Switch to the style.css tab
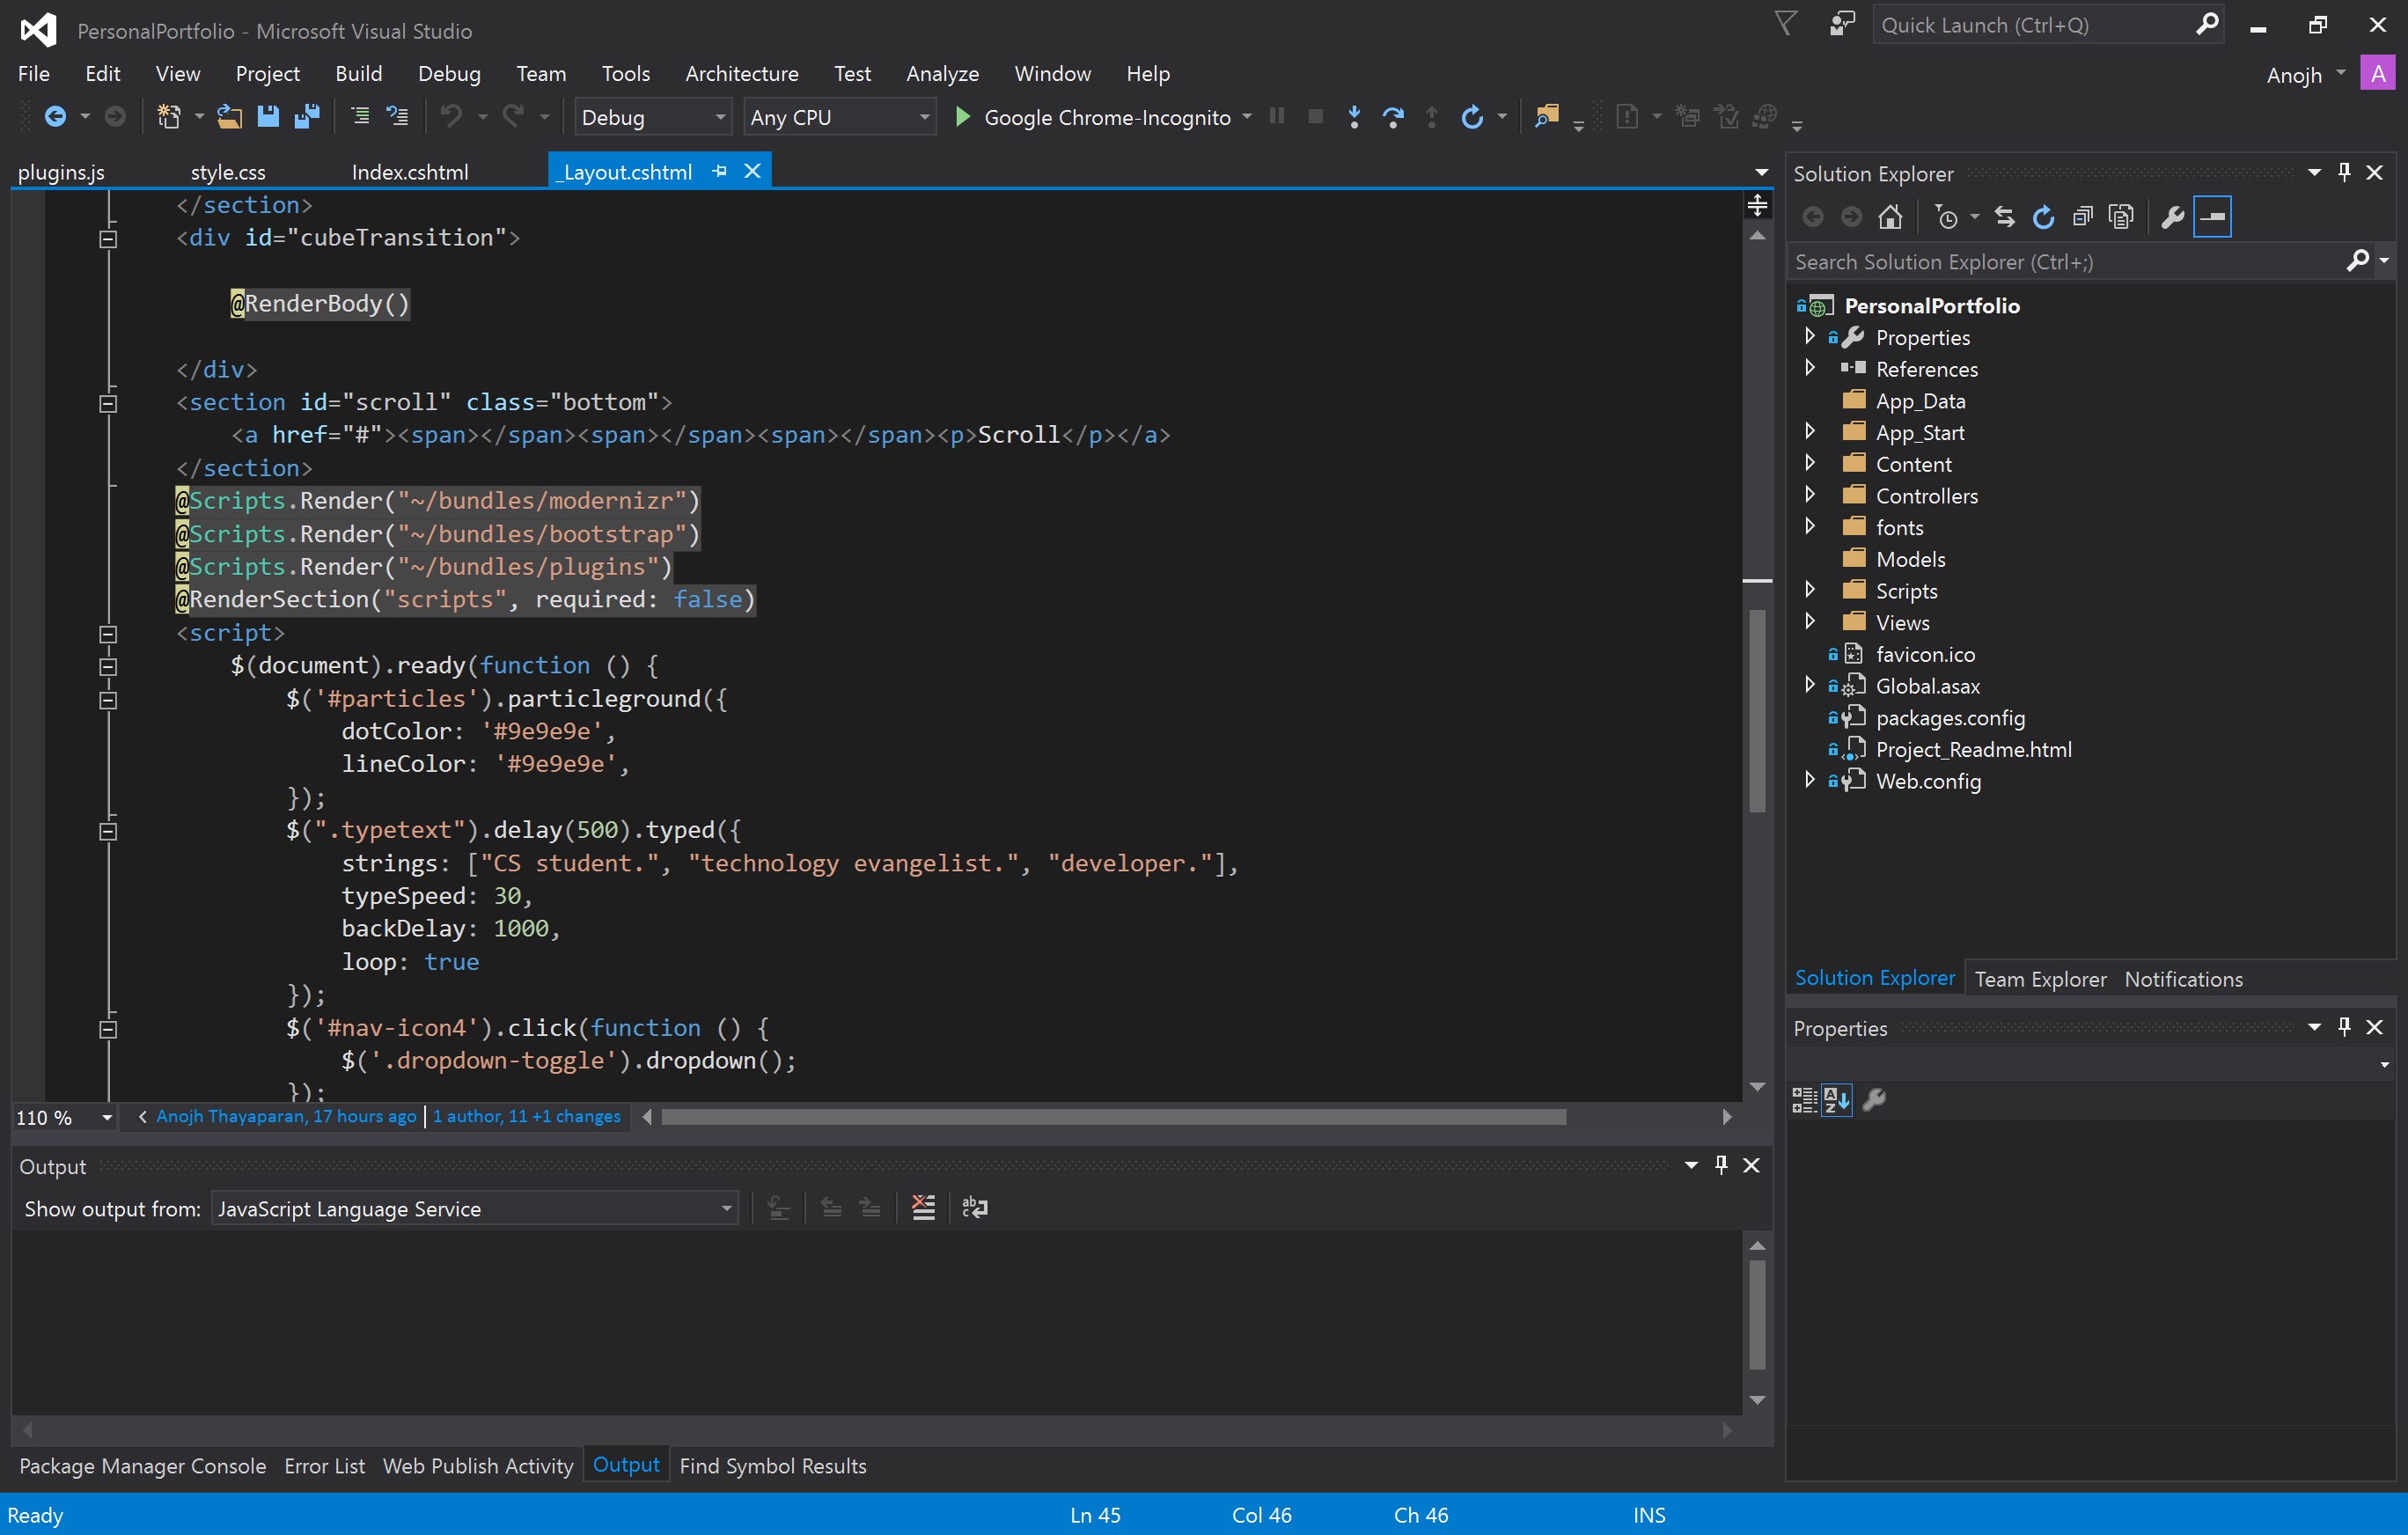Screen dimensions: 2408x1535 (x=228, y=172)
